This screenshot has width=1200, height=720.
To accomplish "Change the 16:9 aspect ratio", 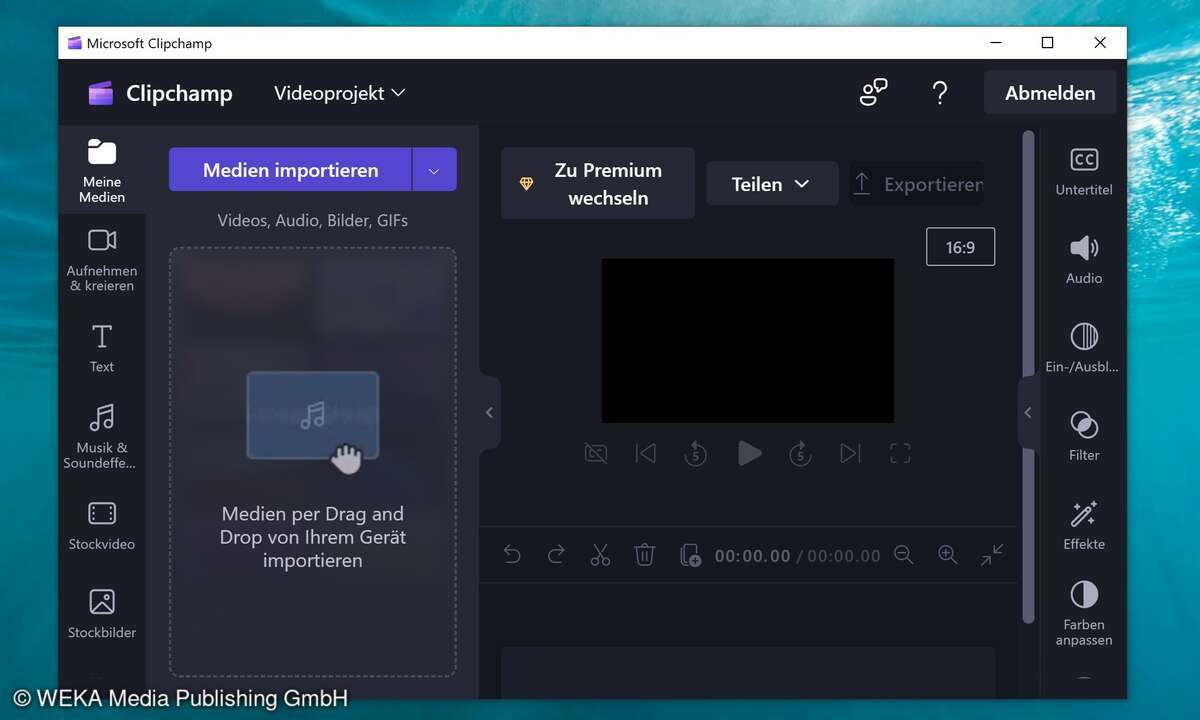I will click(960, 247).
